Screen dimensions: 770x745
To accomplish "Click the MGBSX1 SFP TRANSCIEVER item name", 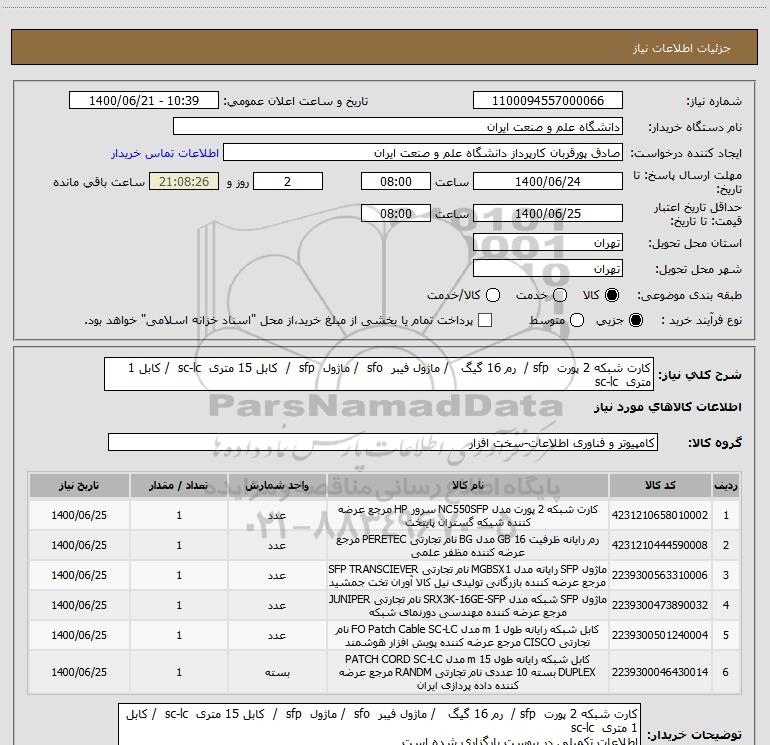I will click(x=468, y=576).
